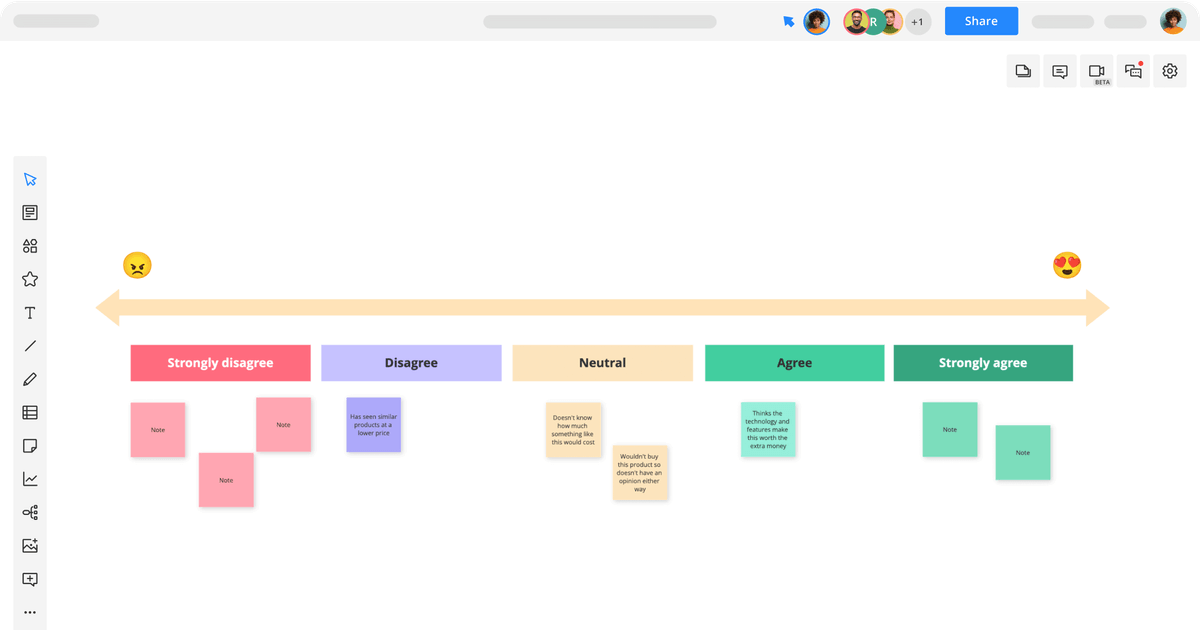Open the mind map diagram tool
Screen dimensions: 1200x630
coord(30,513)
